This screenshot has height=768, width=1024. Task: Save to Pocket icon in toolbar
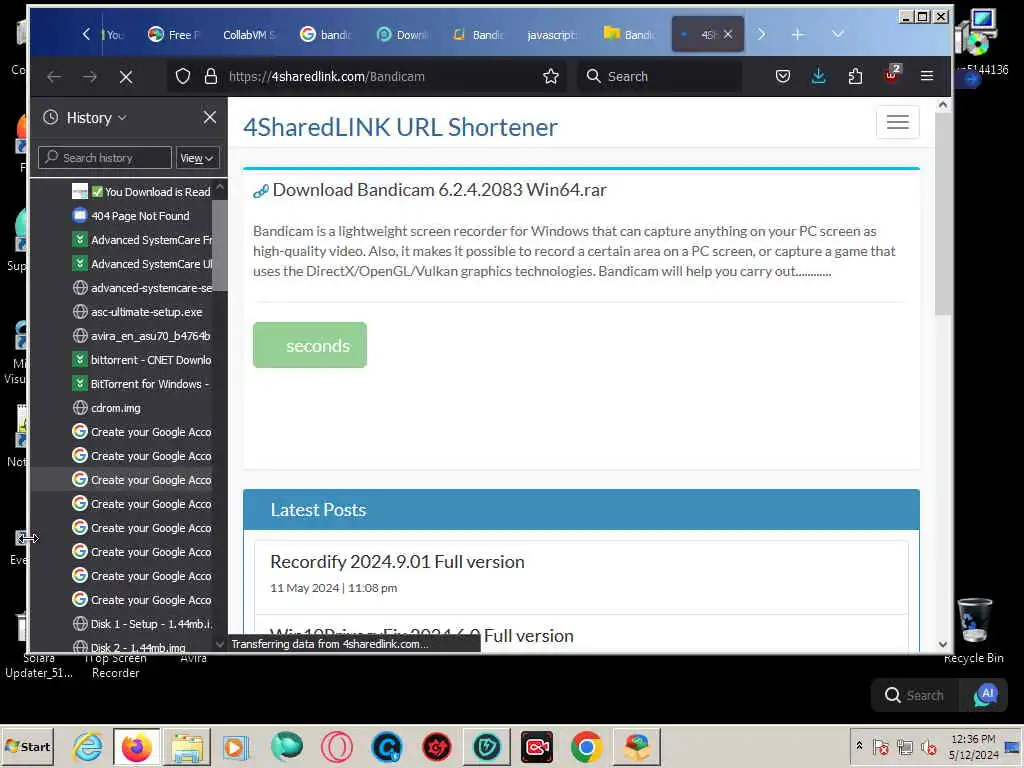[x=782, y=76]
